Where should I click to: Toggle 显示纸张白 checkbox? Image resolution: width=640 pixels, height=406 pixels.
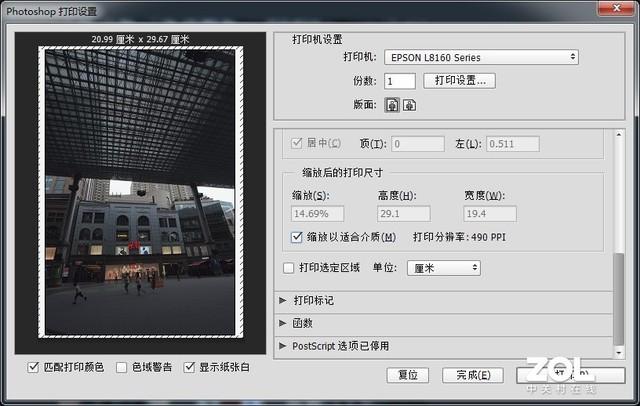click(x=190, y=368)
